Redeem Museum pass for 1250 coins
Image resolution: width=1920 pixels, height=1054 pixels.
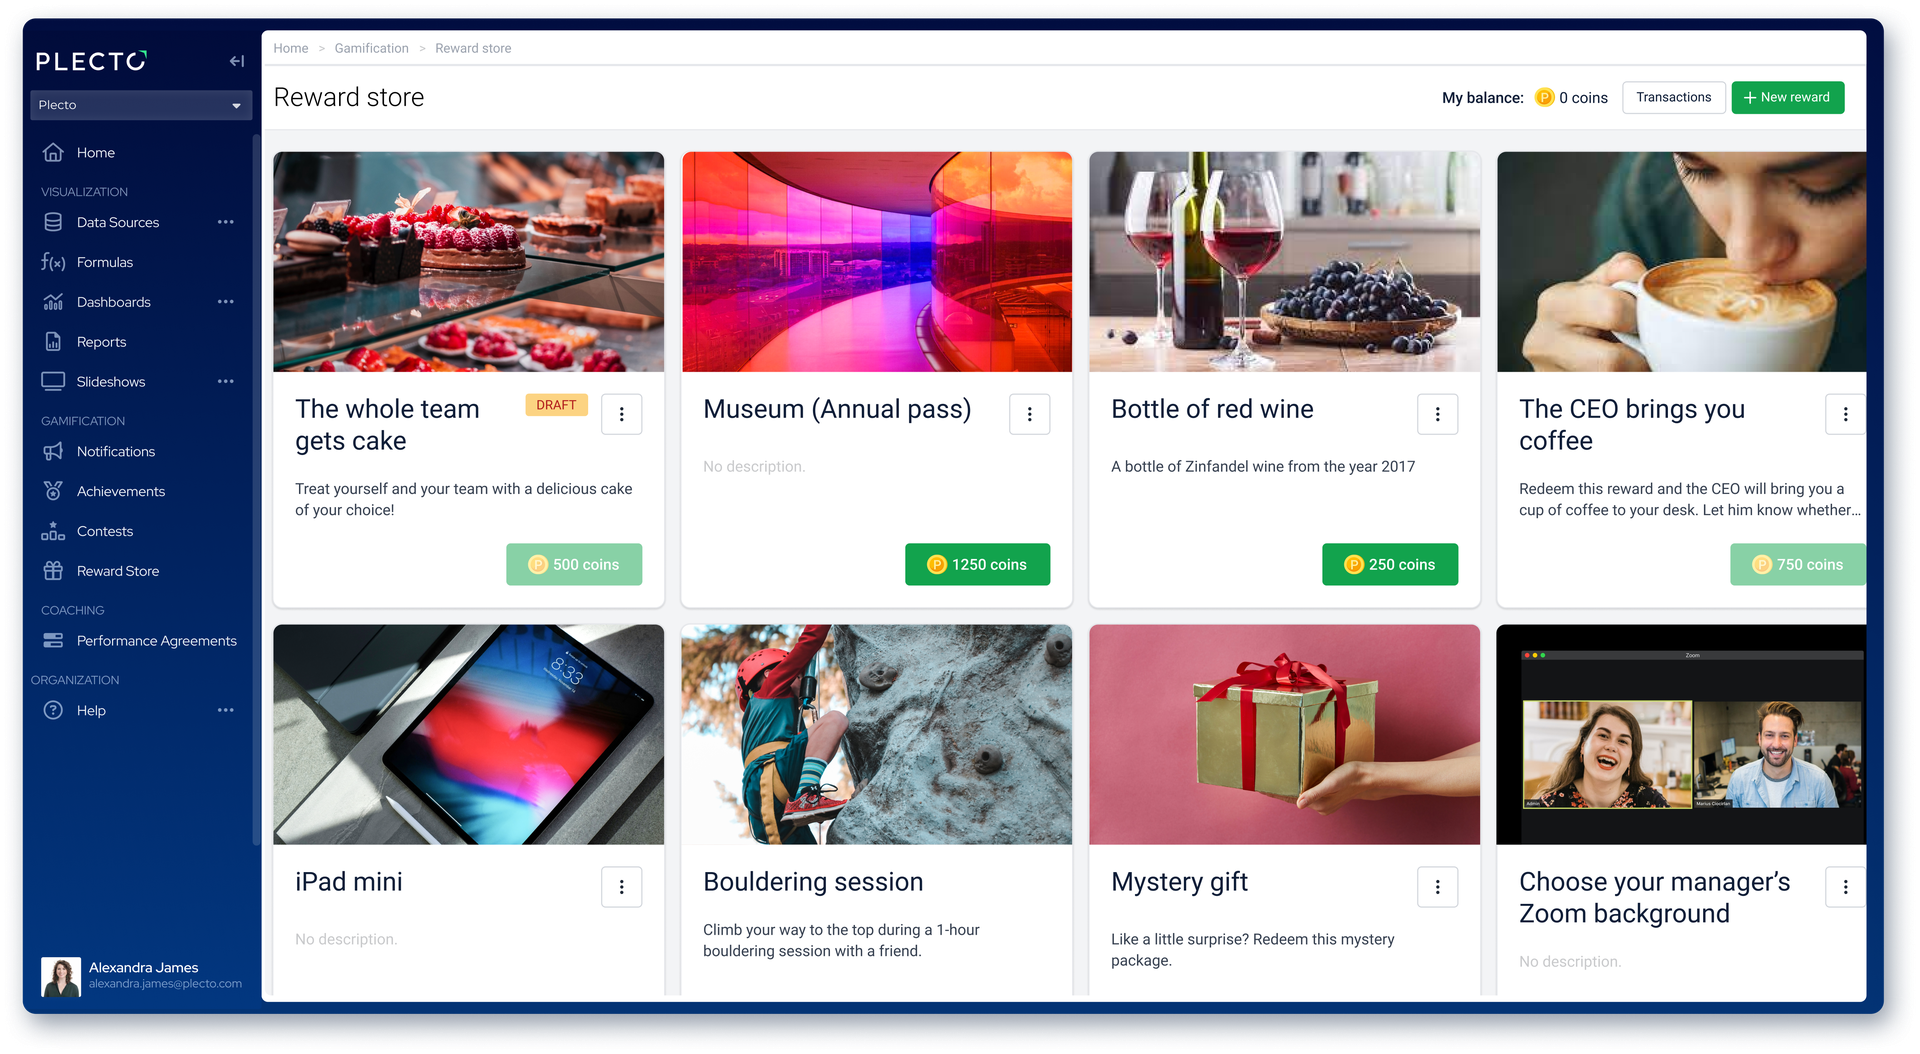[x=977, y=565]
